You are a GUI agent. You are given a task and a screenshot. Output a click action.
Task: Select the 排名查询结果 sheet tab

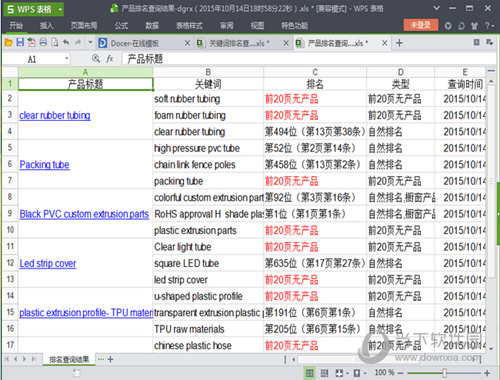(69, 359)
